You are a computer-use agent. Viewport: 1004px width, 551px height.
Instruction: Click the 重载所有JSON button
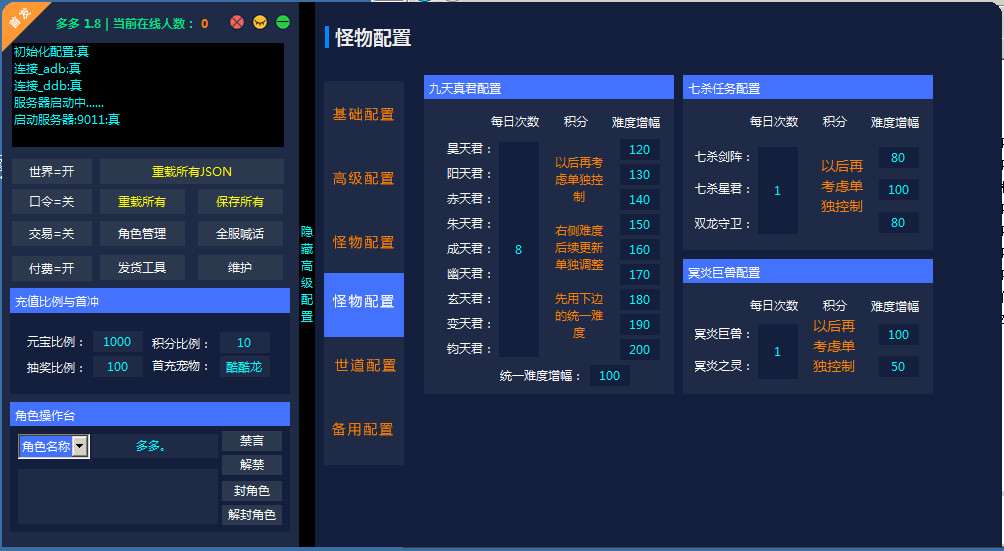[x=191, y=172]
